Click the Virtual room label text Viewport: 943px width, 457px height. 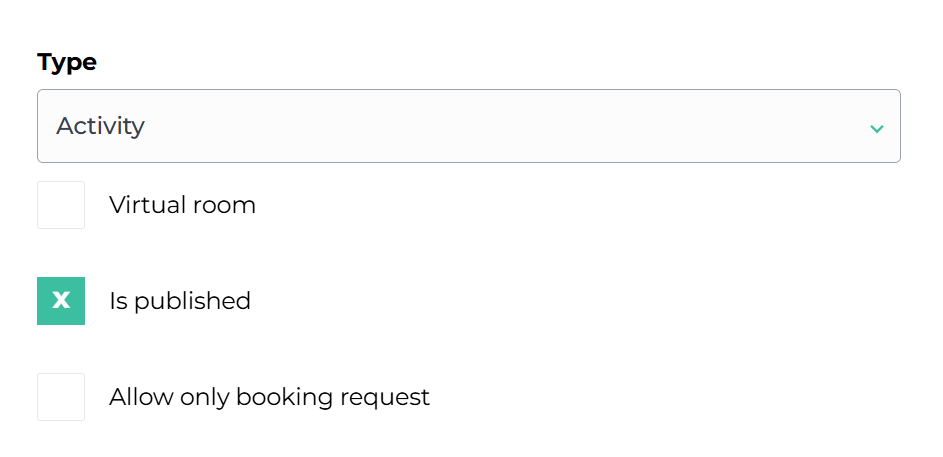click(x=182, y=205)
